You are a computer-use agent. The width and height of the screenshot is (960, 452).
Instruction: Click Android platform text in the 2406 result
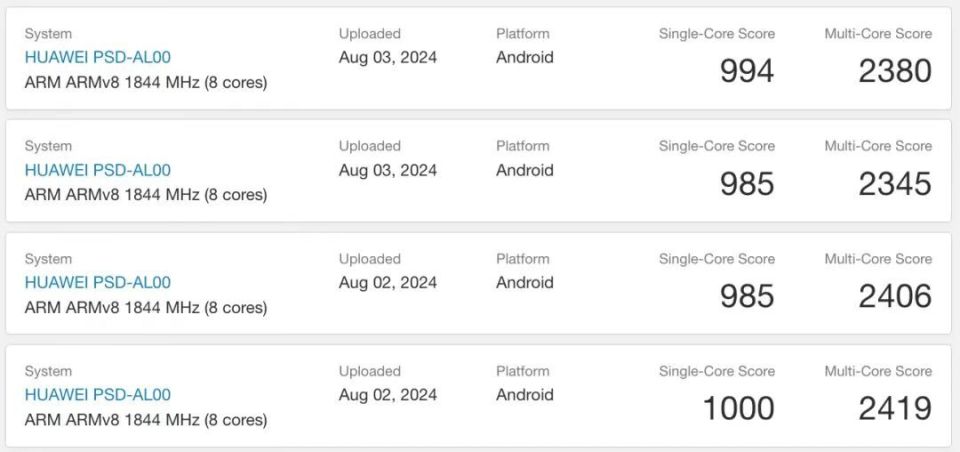(x=525, y=283)
